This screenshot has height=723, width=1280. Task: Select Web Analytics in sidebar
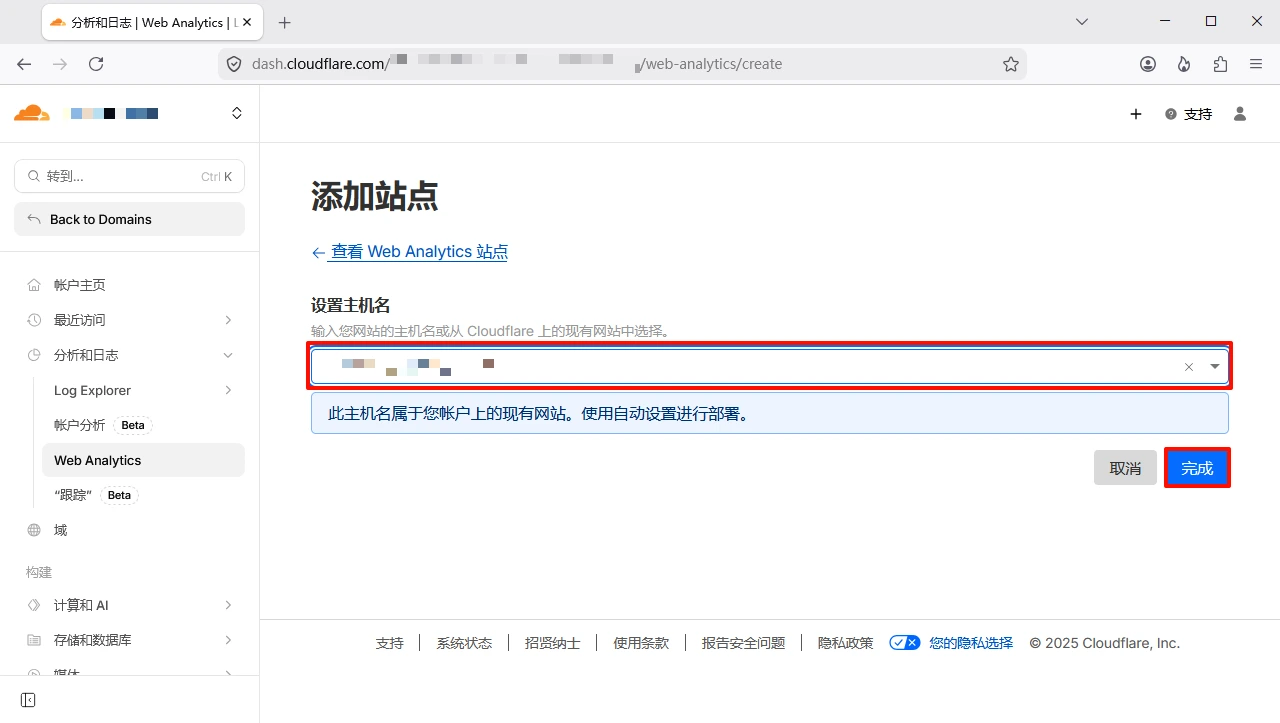tap(98, 460)
